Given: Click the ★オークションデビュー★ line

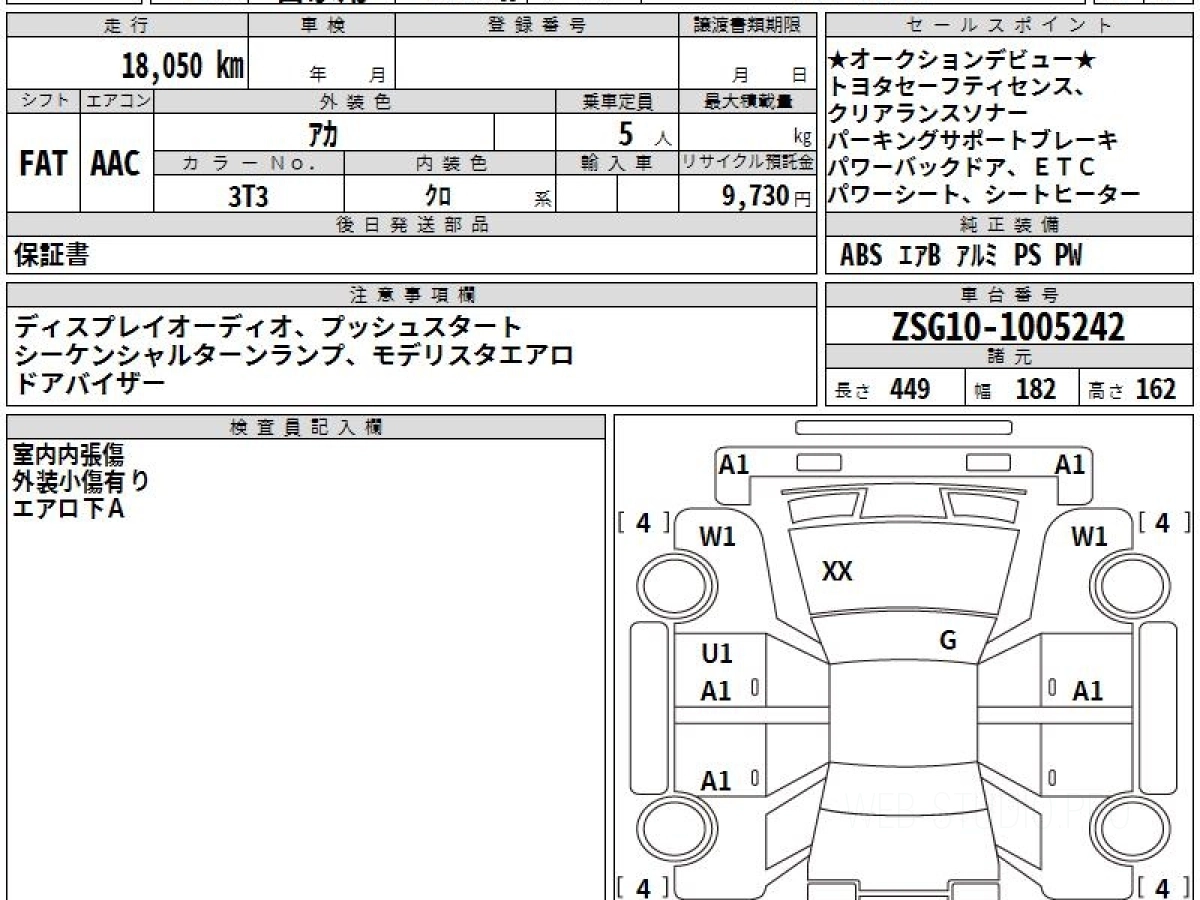Looking at the screenshot, I should [x=962, y=61].
